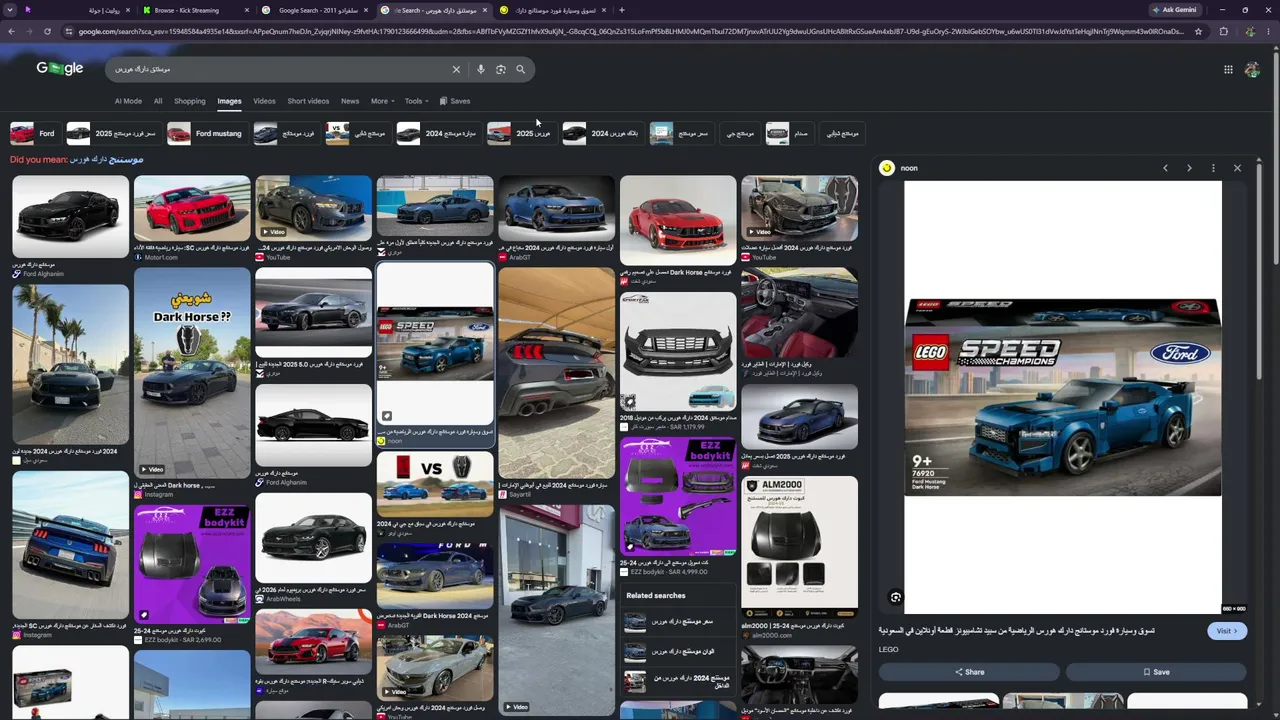
Task: Start voice search with microphone icon
Action: [481, 70]
